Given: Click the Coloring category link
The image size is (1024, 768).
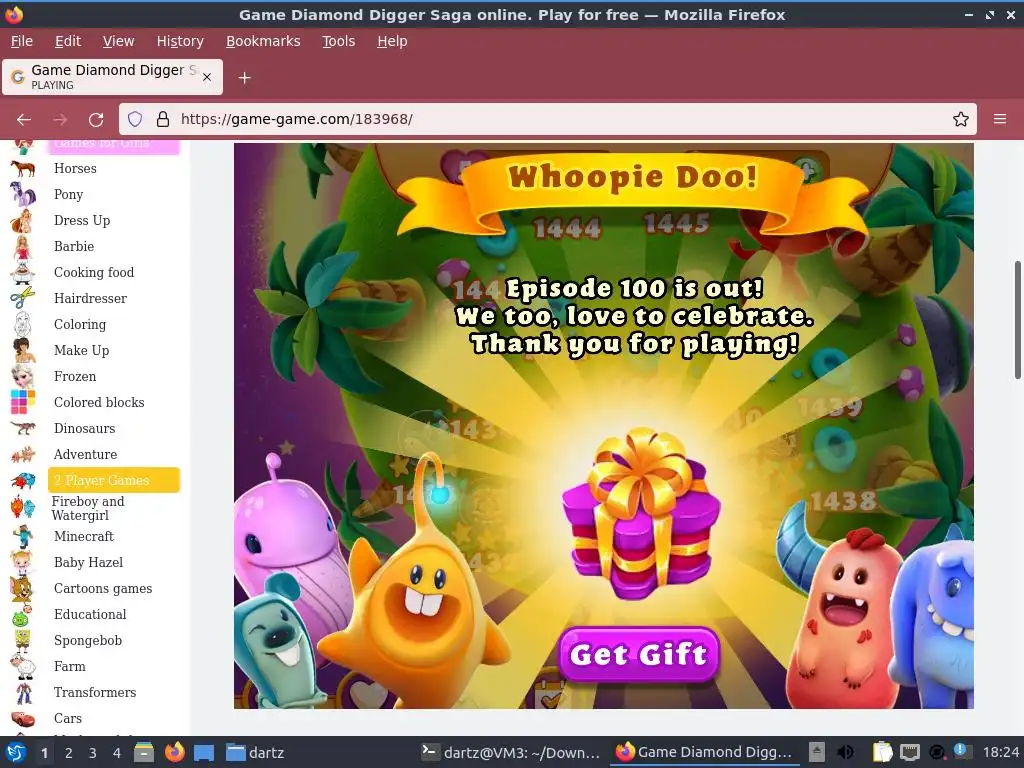Looking at the screenshot, I should click(80, 325).
